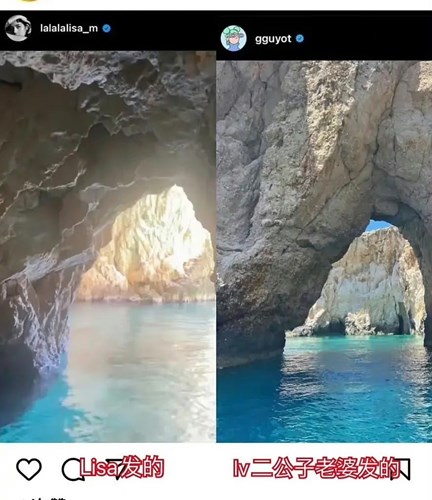Save post with bookmark icon
Viewport: 432px width, 500px height.
tap(401, 469)
